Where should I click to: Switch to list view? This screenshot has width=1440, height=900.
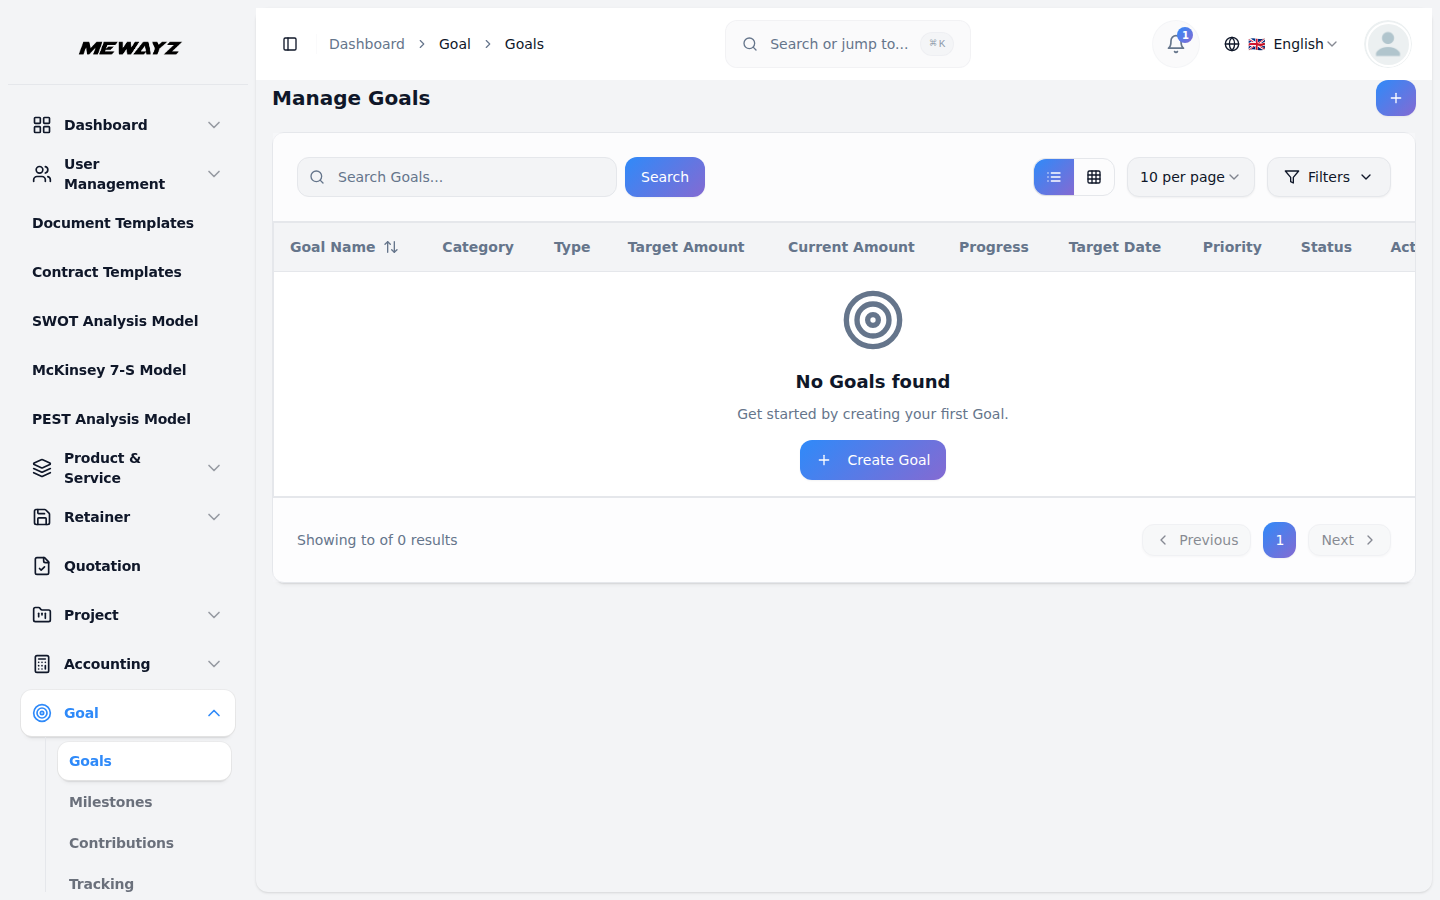pos(1054,177)
